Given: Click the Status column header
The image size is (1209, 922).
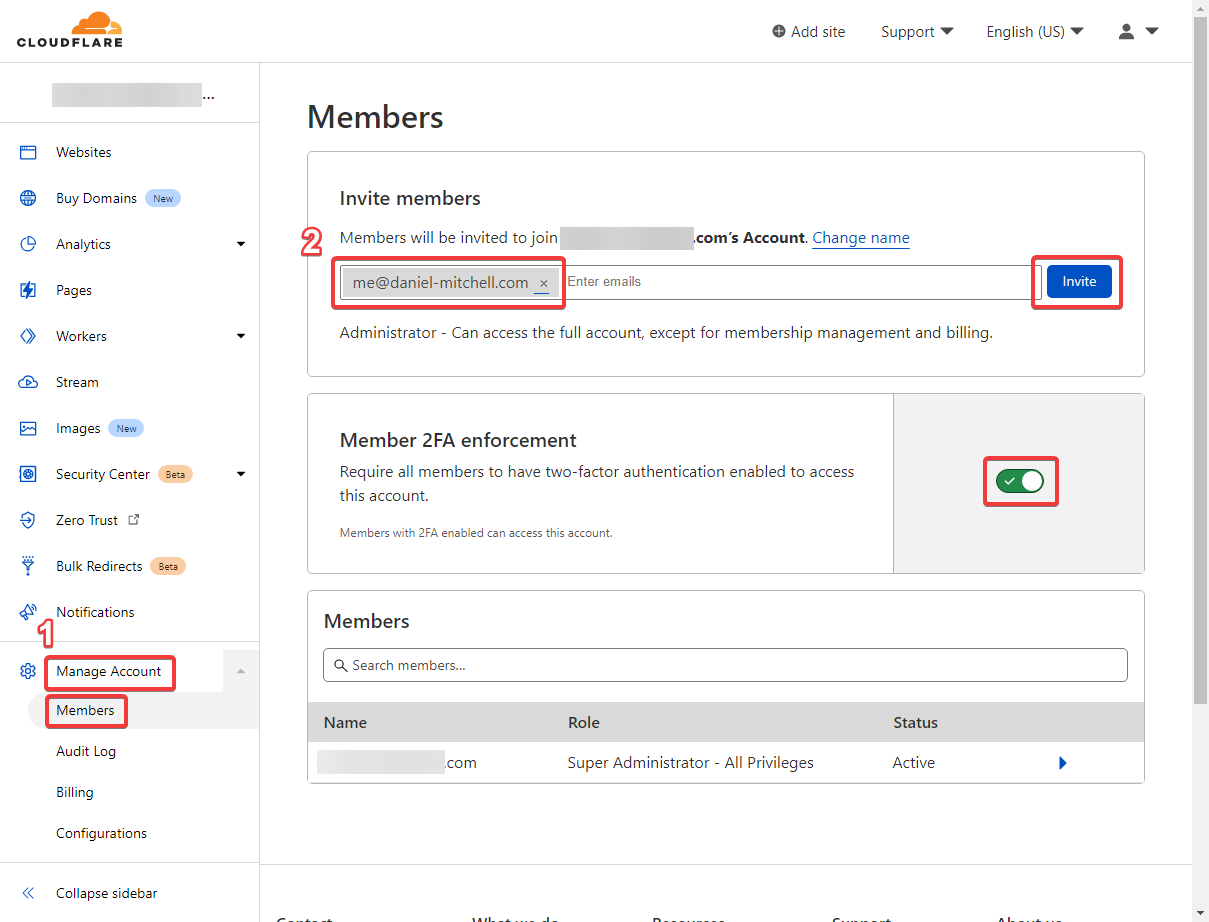Looking at the screenshot, I should (x=915, y=722).
